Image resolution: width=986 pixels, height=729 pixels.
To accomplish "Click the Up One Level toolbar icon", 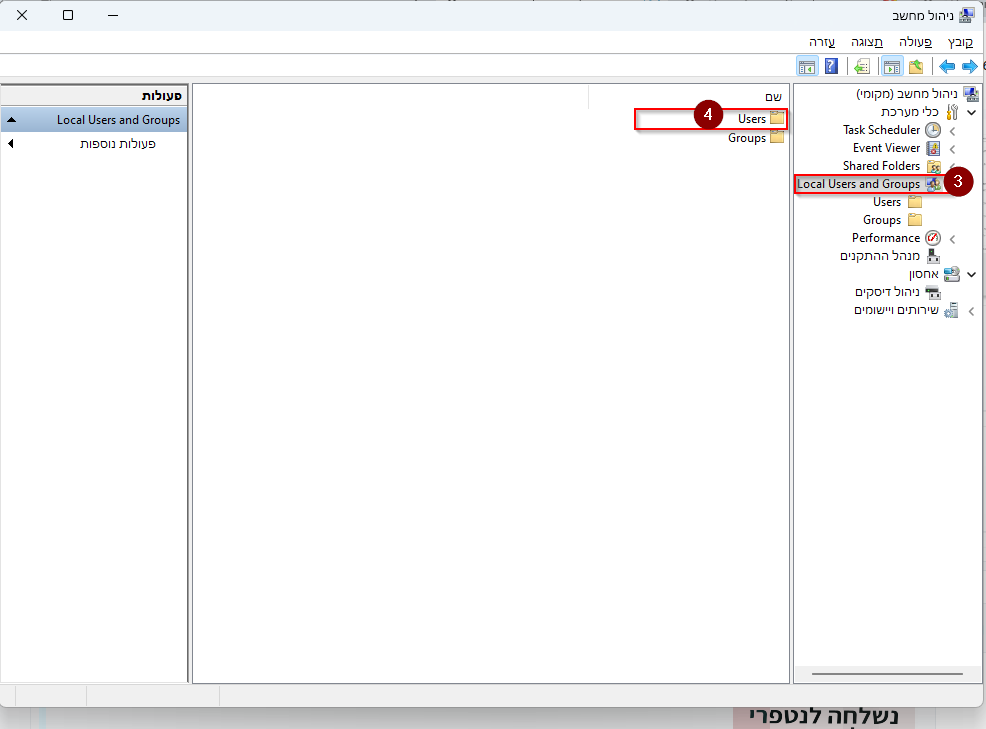I will click(x=915, y=67).
